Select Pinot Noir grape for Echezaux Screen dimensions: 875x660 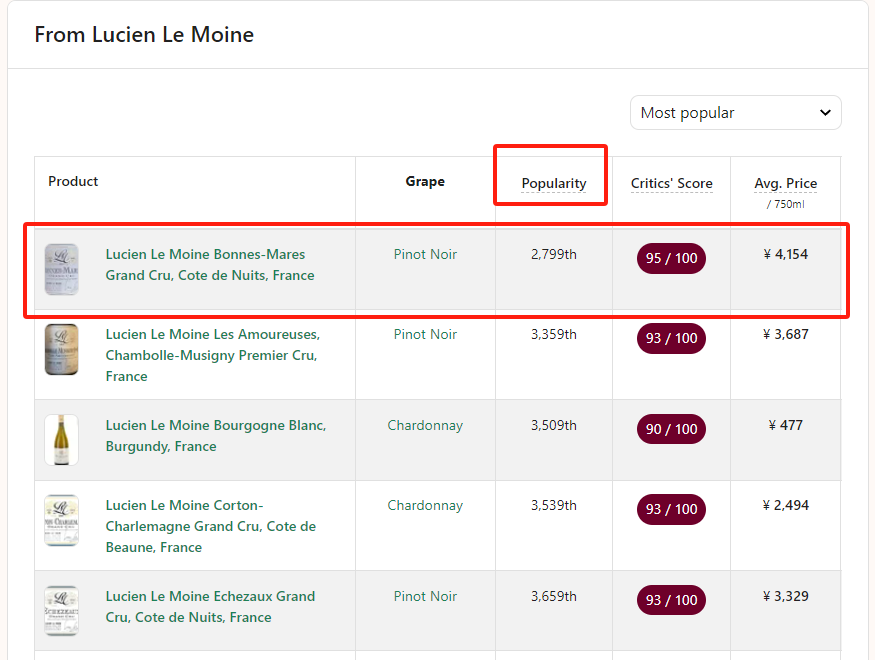pos(425,596)
